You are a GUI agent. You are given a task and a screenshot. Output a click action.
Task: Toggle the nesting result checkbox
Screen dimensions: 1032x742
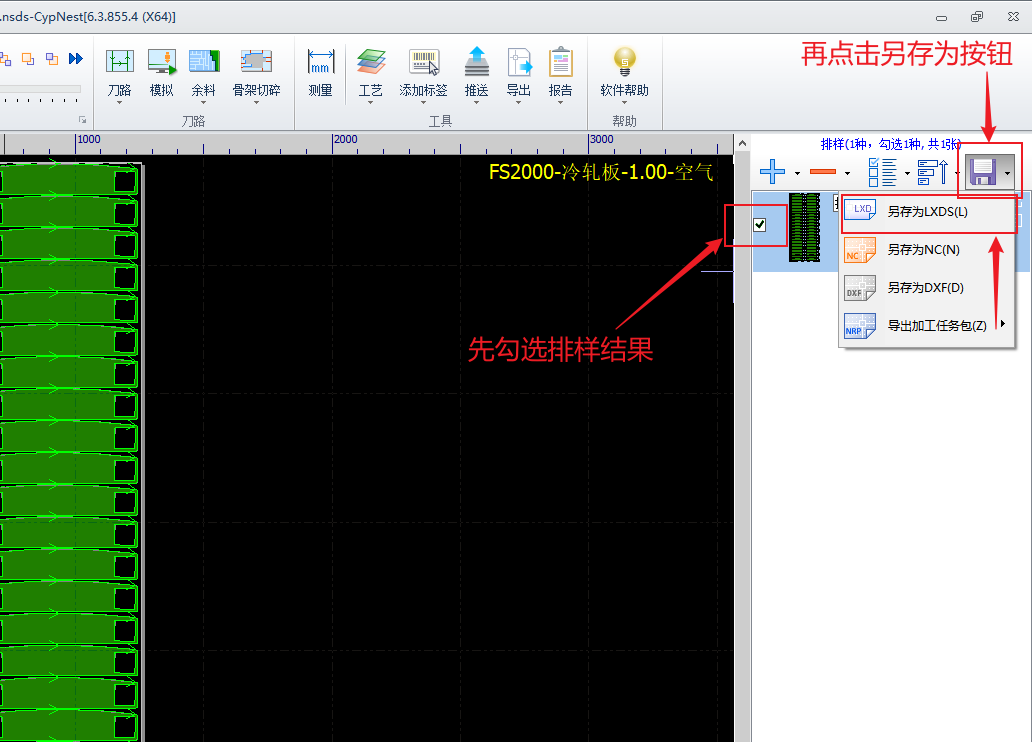coord(760,225)
